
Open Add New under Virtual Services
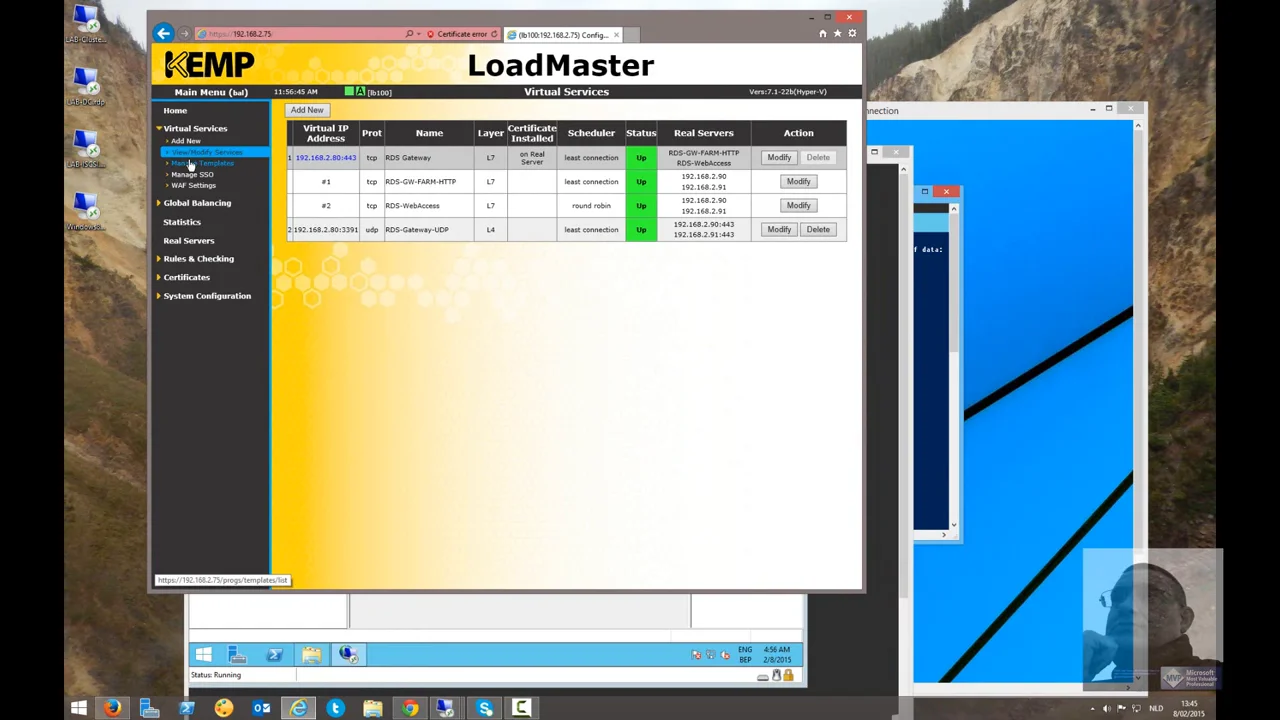pyautogui.click(x=185, y=141)
